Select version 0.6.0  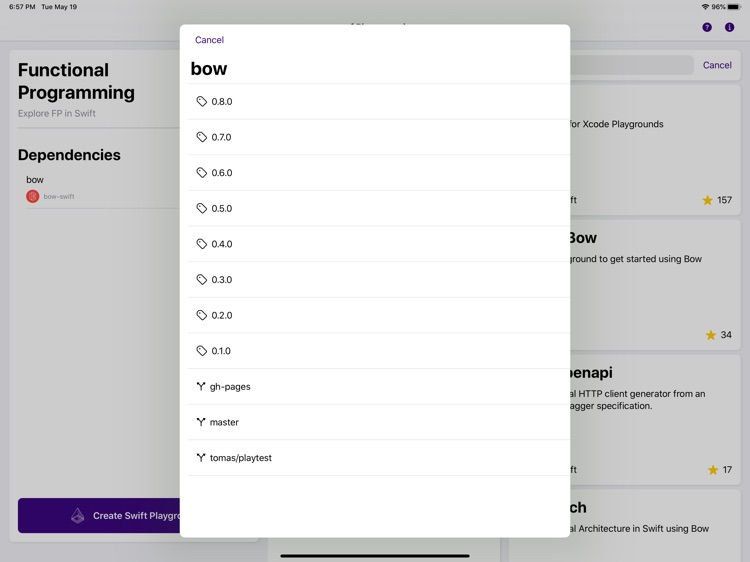[379, 173]
